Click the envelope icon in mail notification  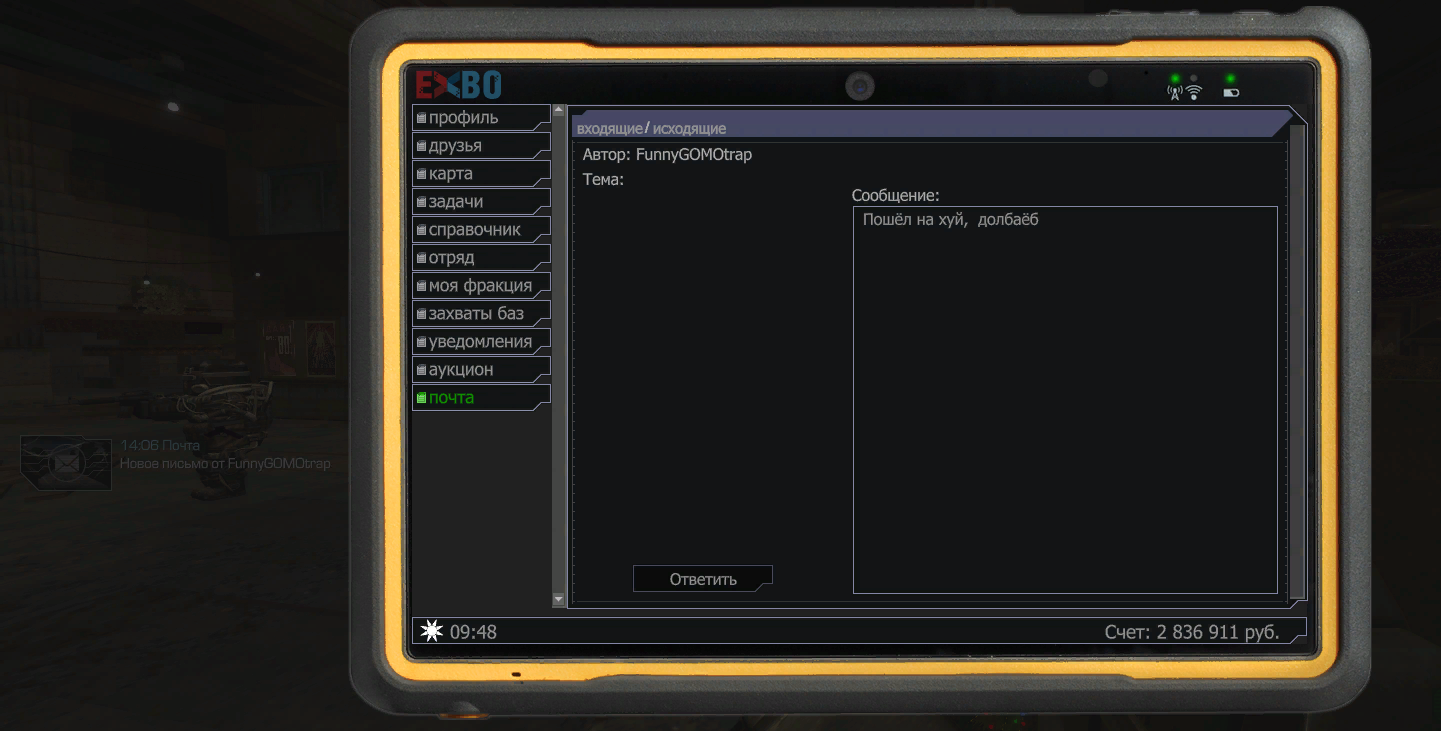(66, 462)
